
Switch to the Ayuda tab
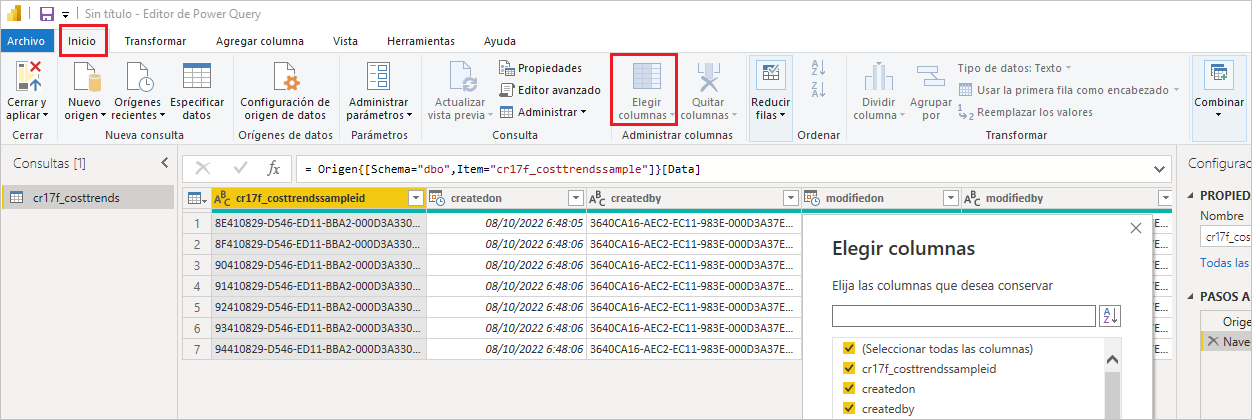tap(500, 41)
